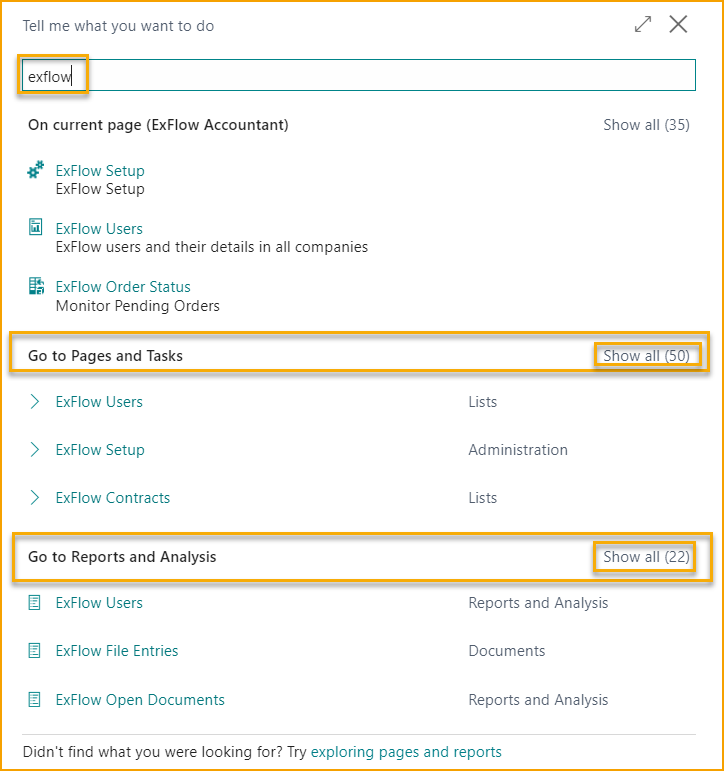
Task: Open the ExFlow File Entries report
Action: 117,651
